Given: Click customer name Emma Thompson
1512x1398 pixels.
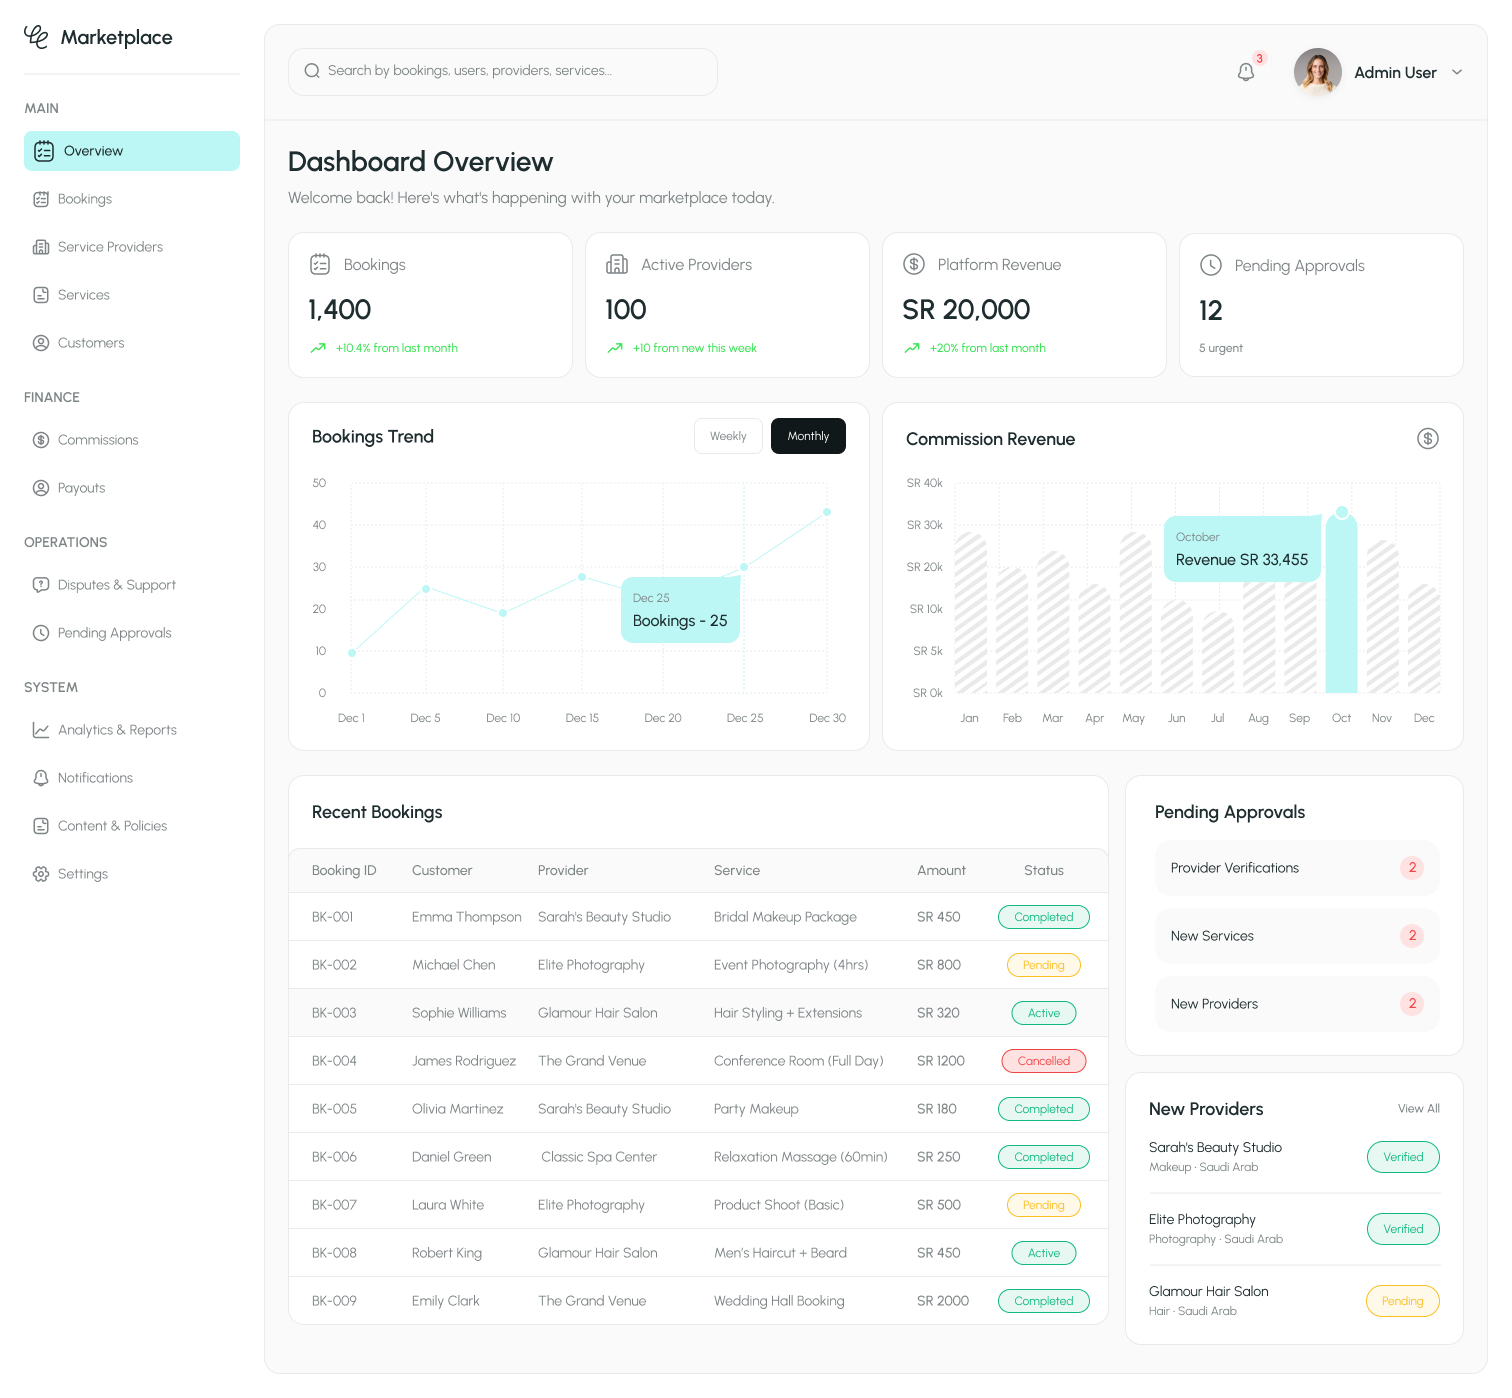Looking at the screenshot, I should (x=467, y=917).
